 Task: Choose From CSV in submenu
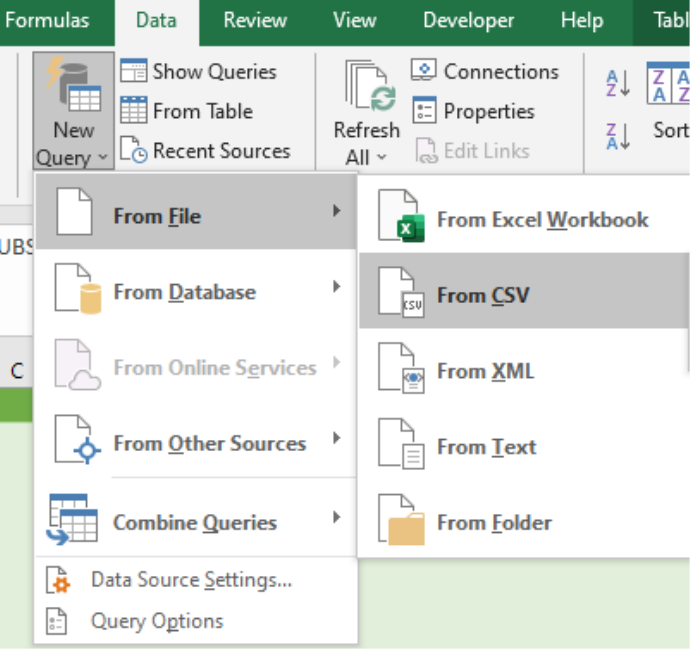pyautogui.click(x=524, y=291)
